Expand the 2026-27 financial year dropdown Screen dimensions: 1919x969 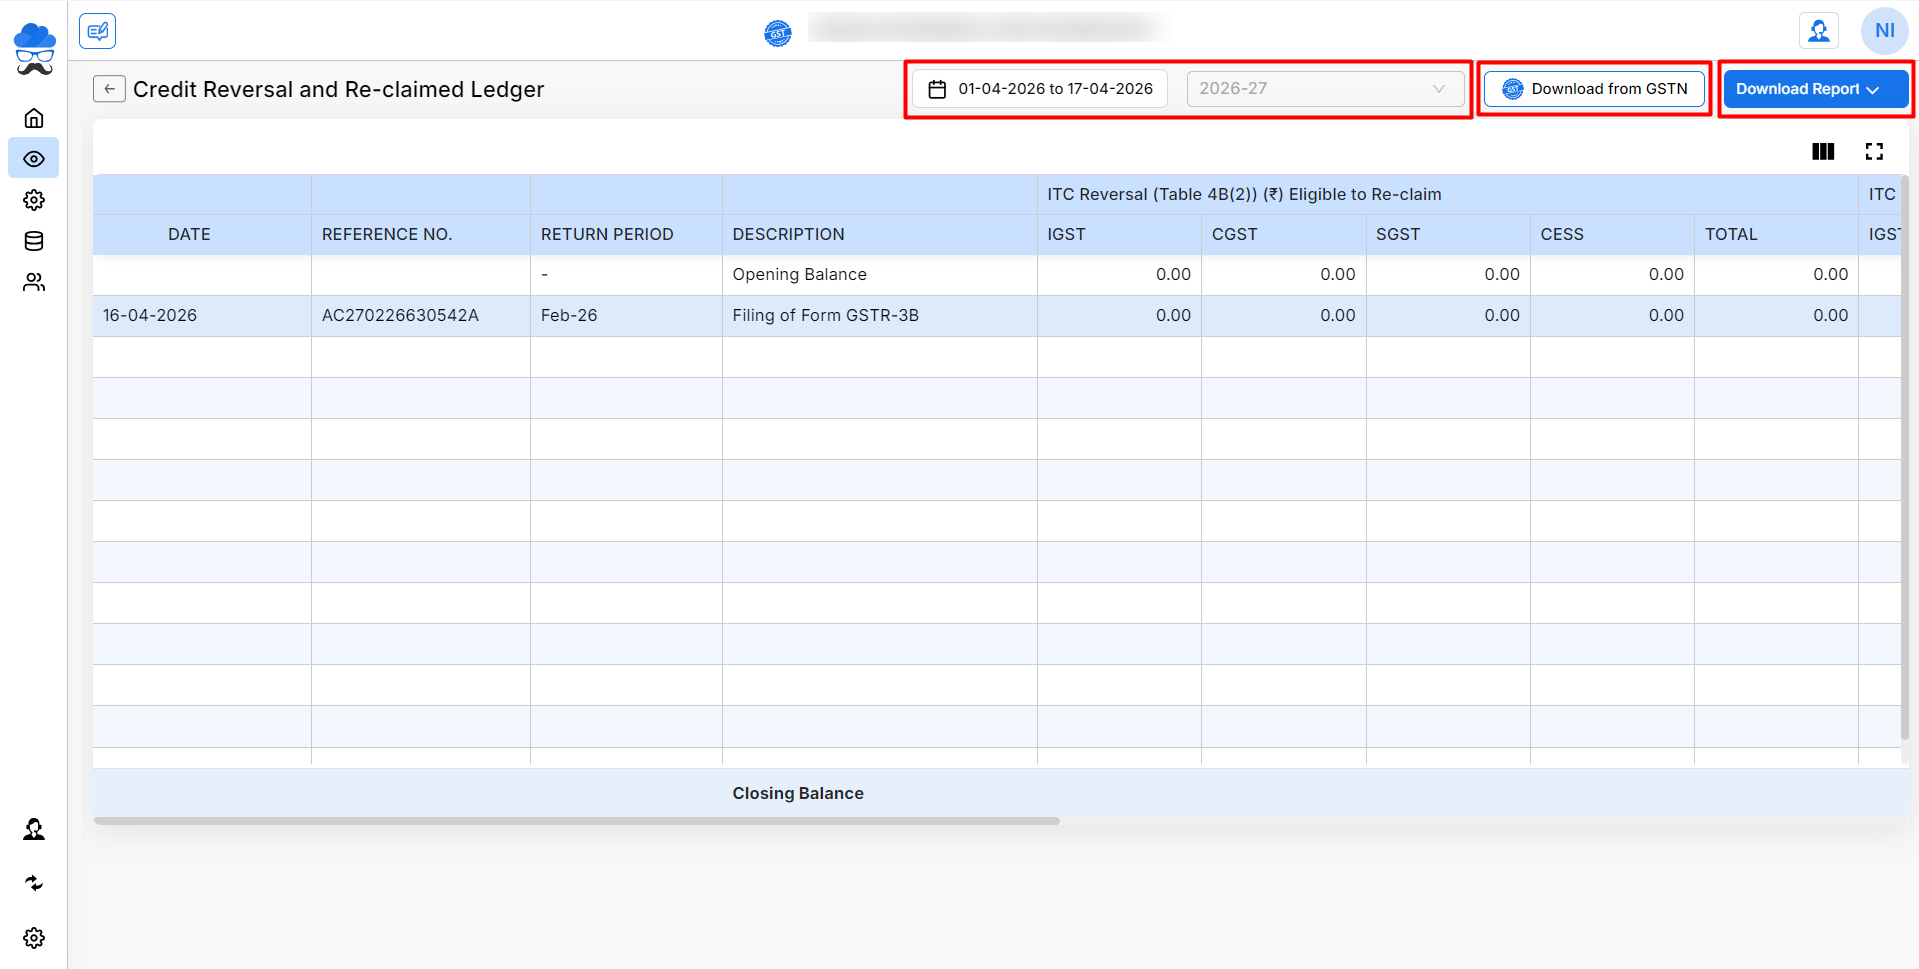coord(1324,89)
